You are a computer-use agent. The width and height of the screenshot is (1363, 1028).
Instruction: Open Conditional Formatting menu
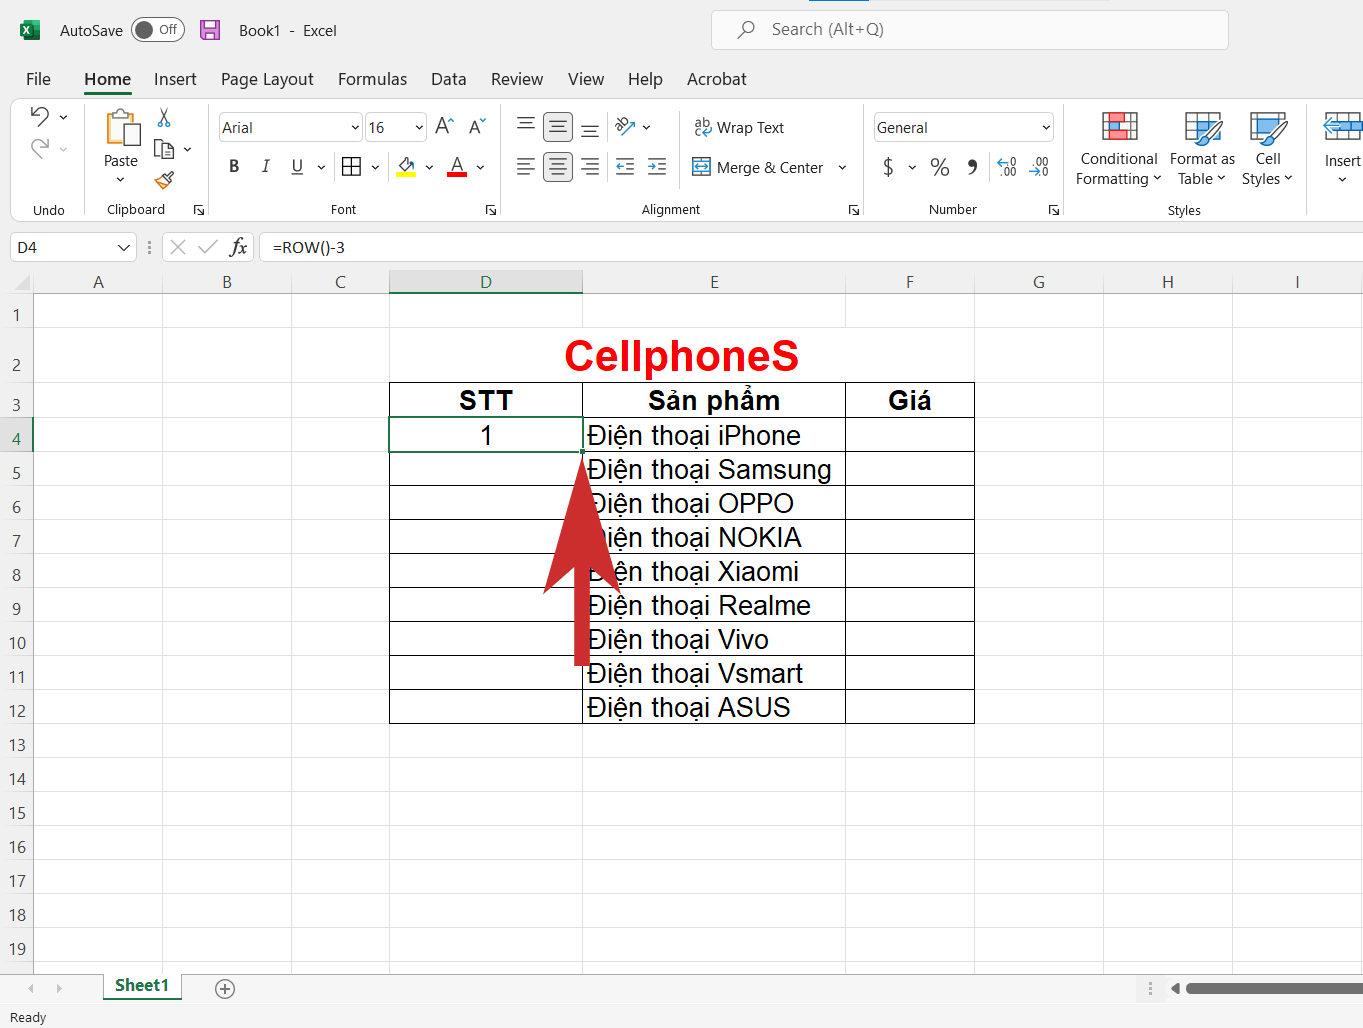(x=1119, y=149)
